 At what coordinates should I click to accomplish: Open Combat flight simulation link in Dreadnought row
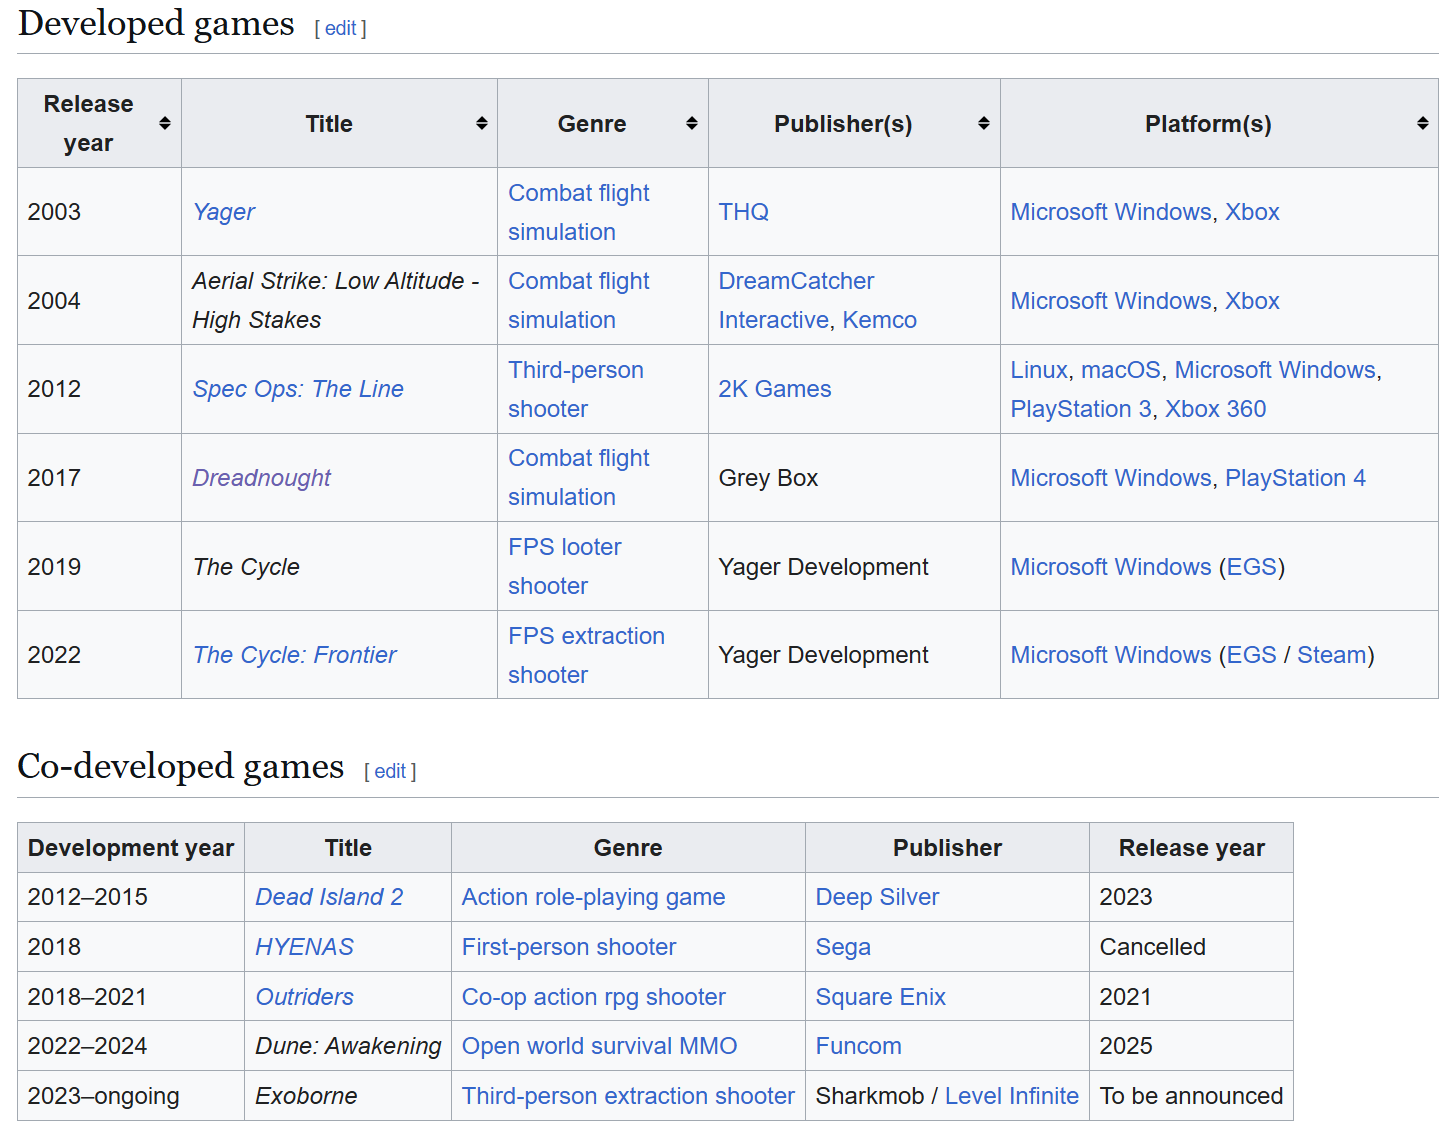coord(579,478)
